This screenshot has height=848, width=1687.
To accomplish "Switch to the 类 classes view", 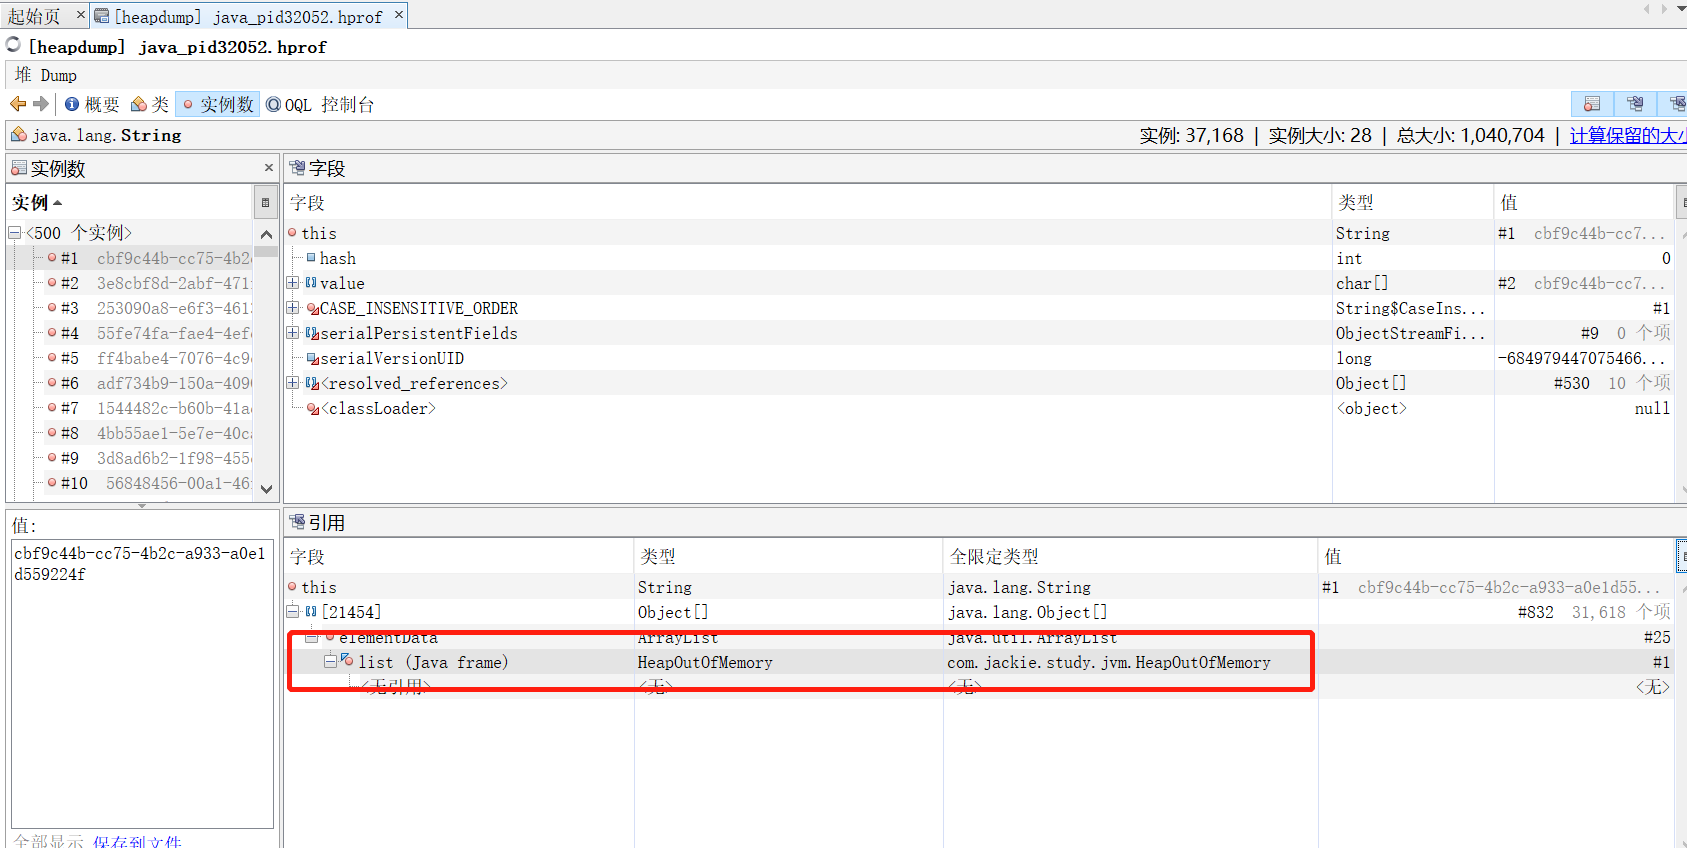I will tap(149, 104).
